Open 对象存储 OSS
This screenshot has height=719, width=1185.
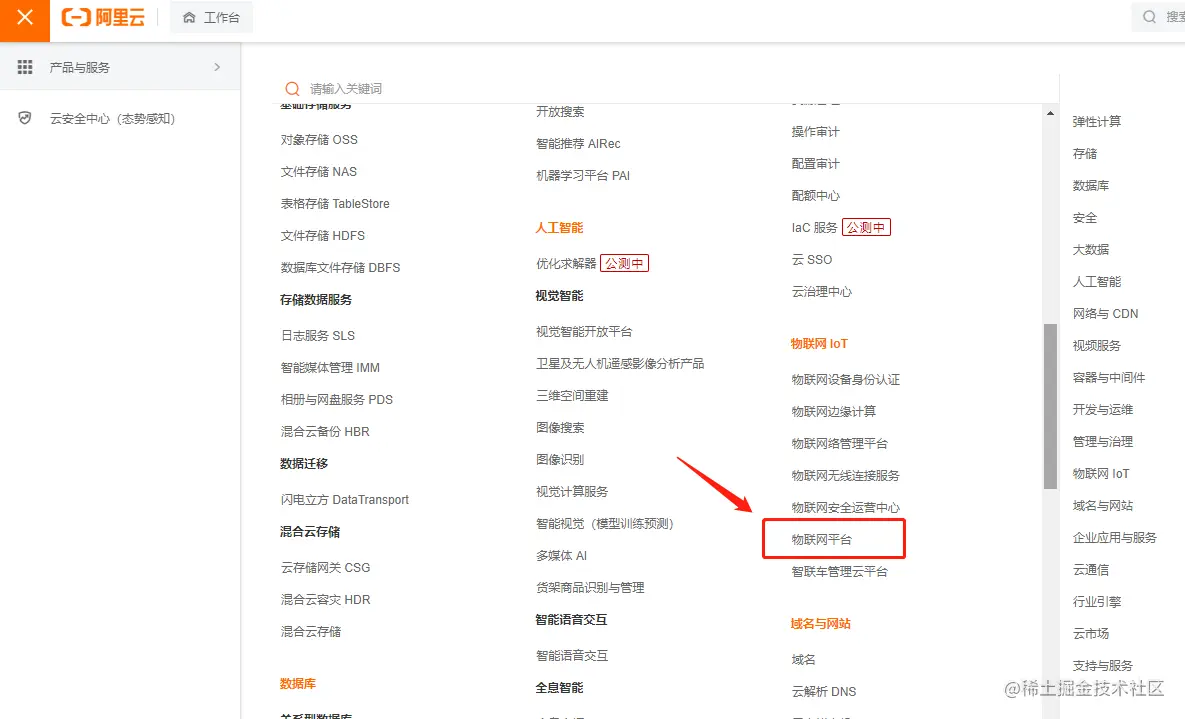click(319, 140)
